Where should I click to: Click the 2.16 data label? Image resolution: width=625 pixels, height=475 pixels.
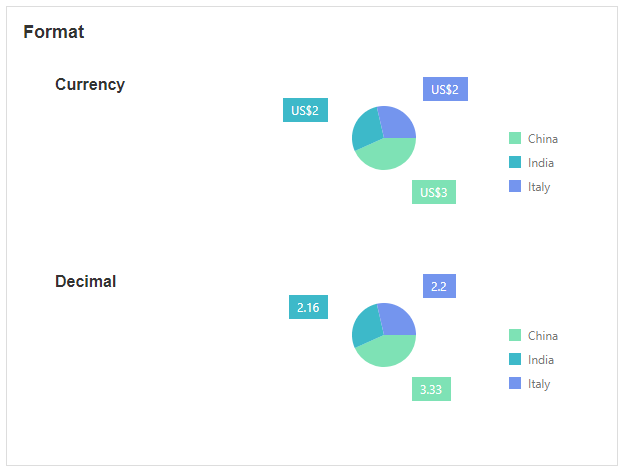pos(308,307)
